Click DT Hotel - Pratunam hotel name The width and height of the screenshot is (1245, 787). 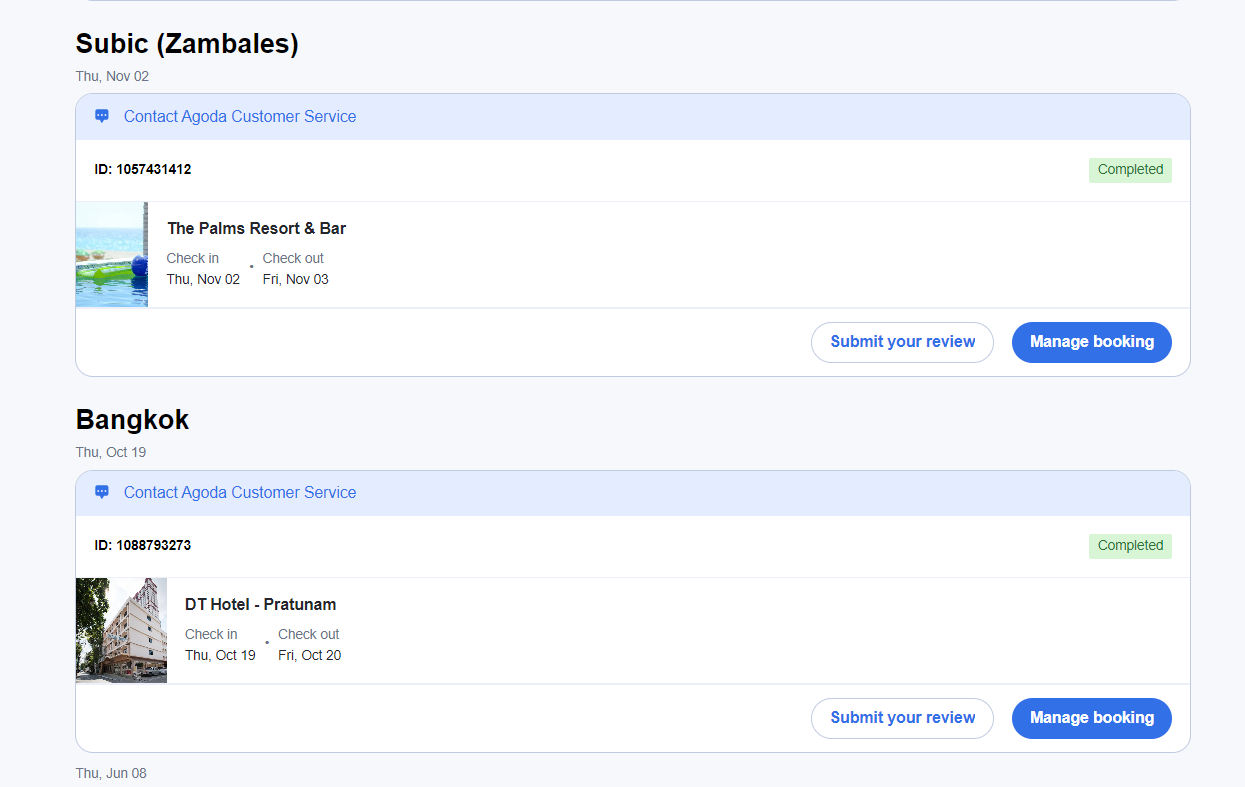[260, 604]
